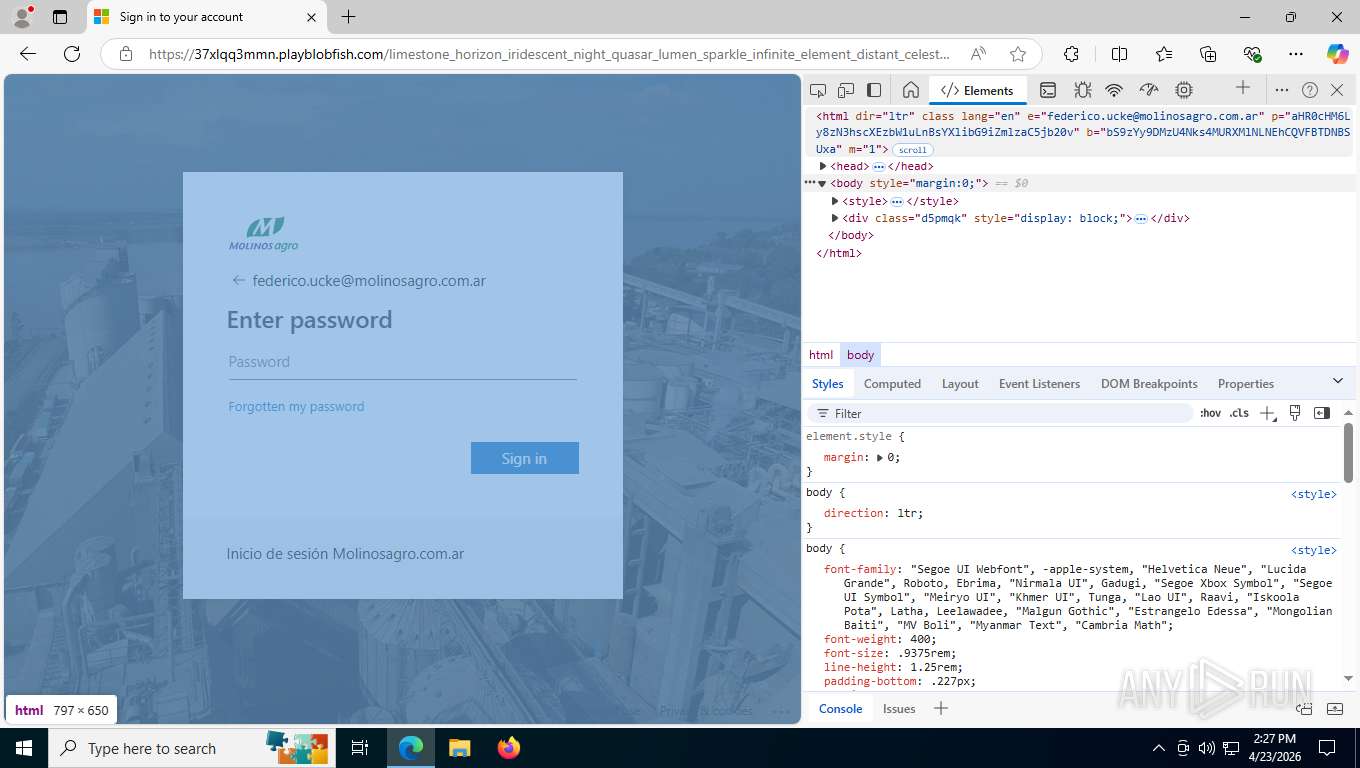Open DevTools help question mark icon
Viewport: 1360px width, 768px height.
click(1310, 90)
